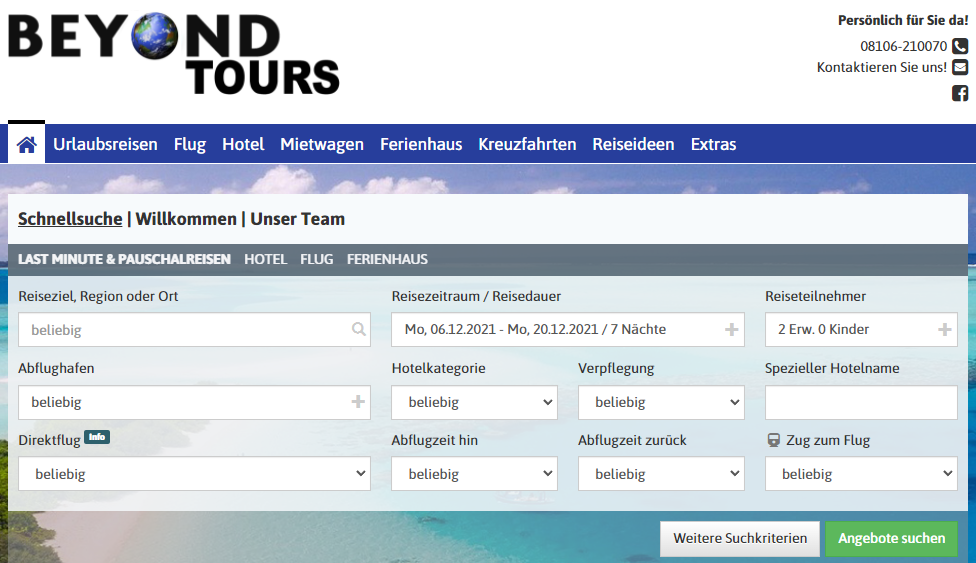Click the home icon in navigation bar
The image size is (976, 563).
point(26,144)
